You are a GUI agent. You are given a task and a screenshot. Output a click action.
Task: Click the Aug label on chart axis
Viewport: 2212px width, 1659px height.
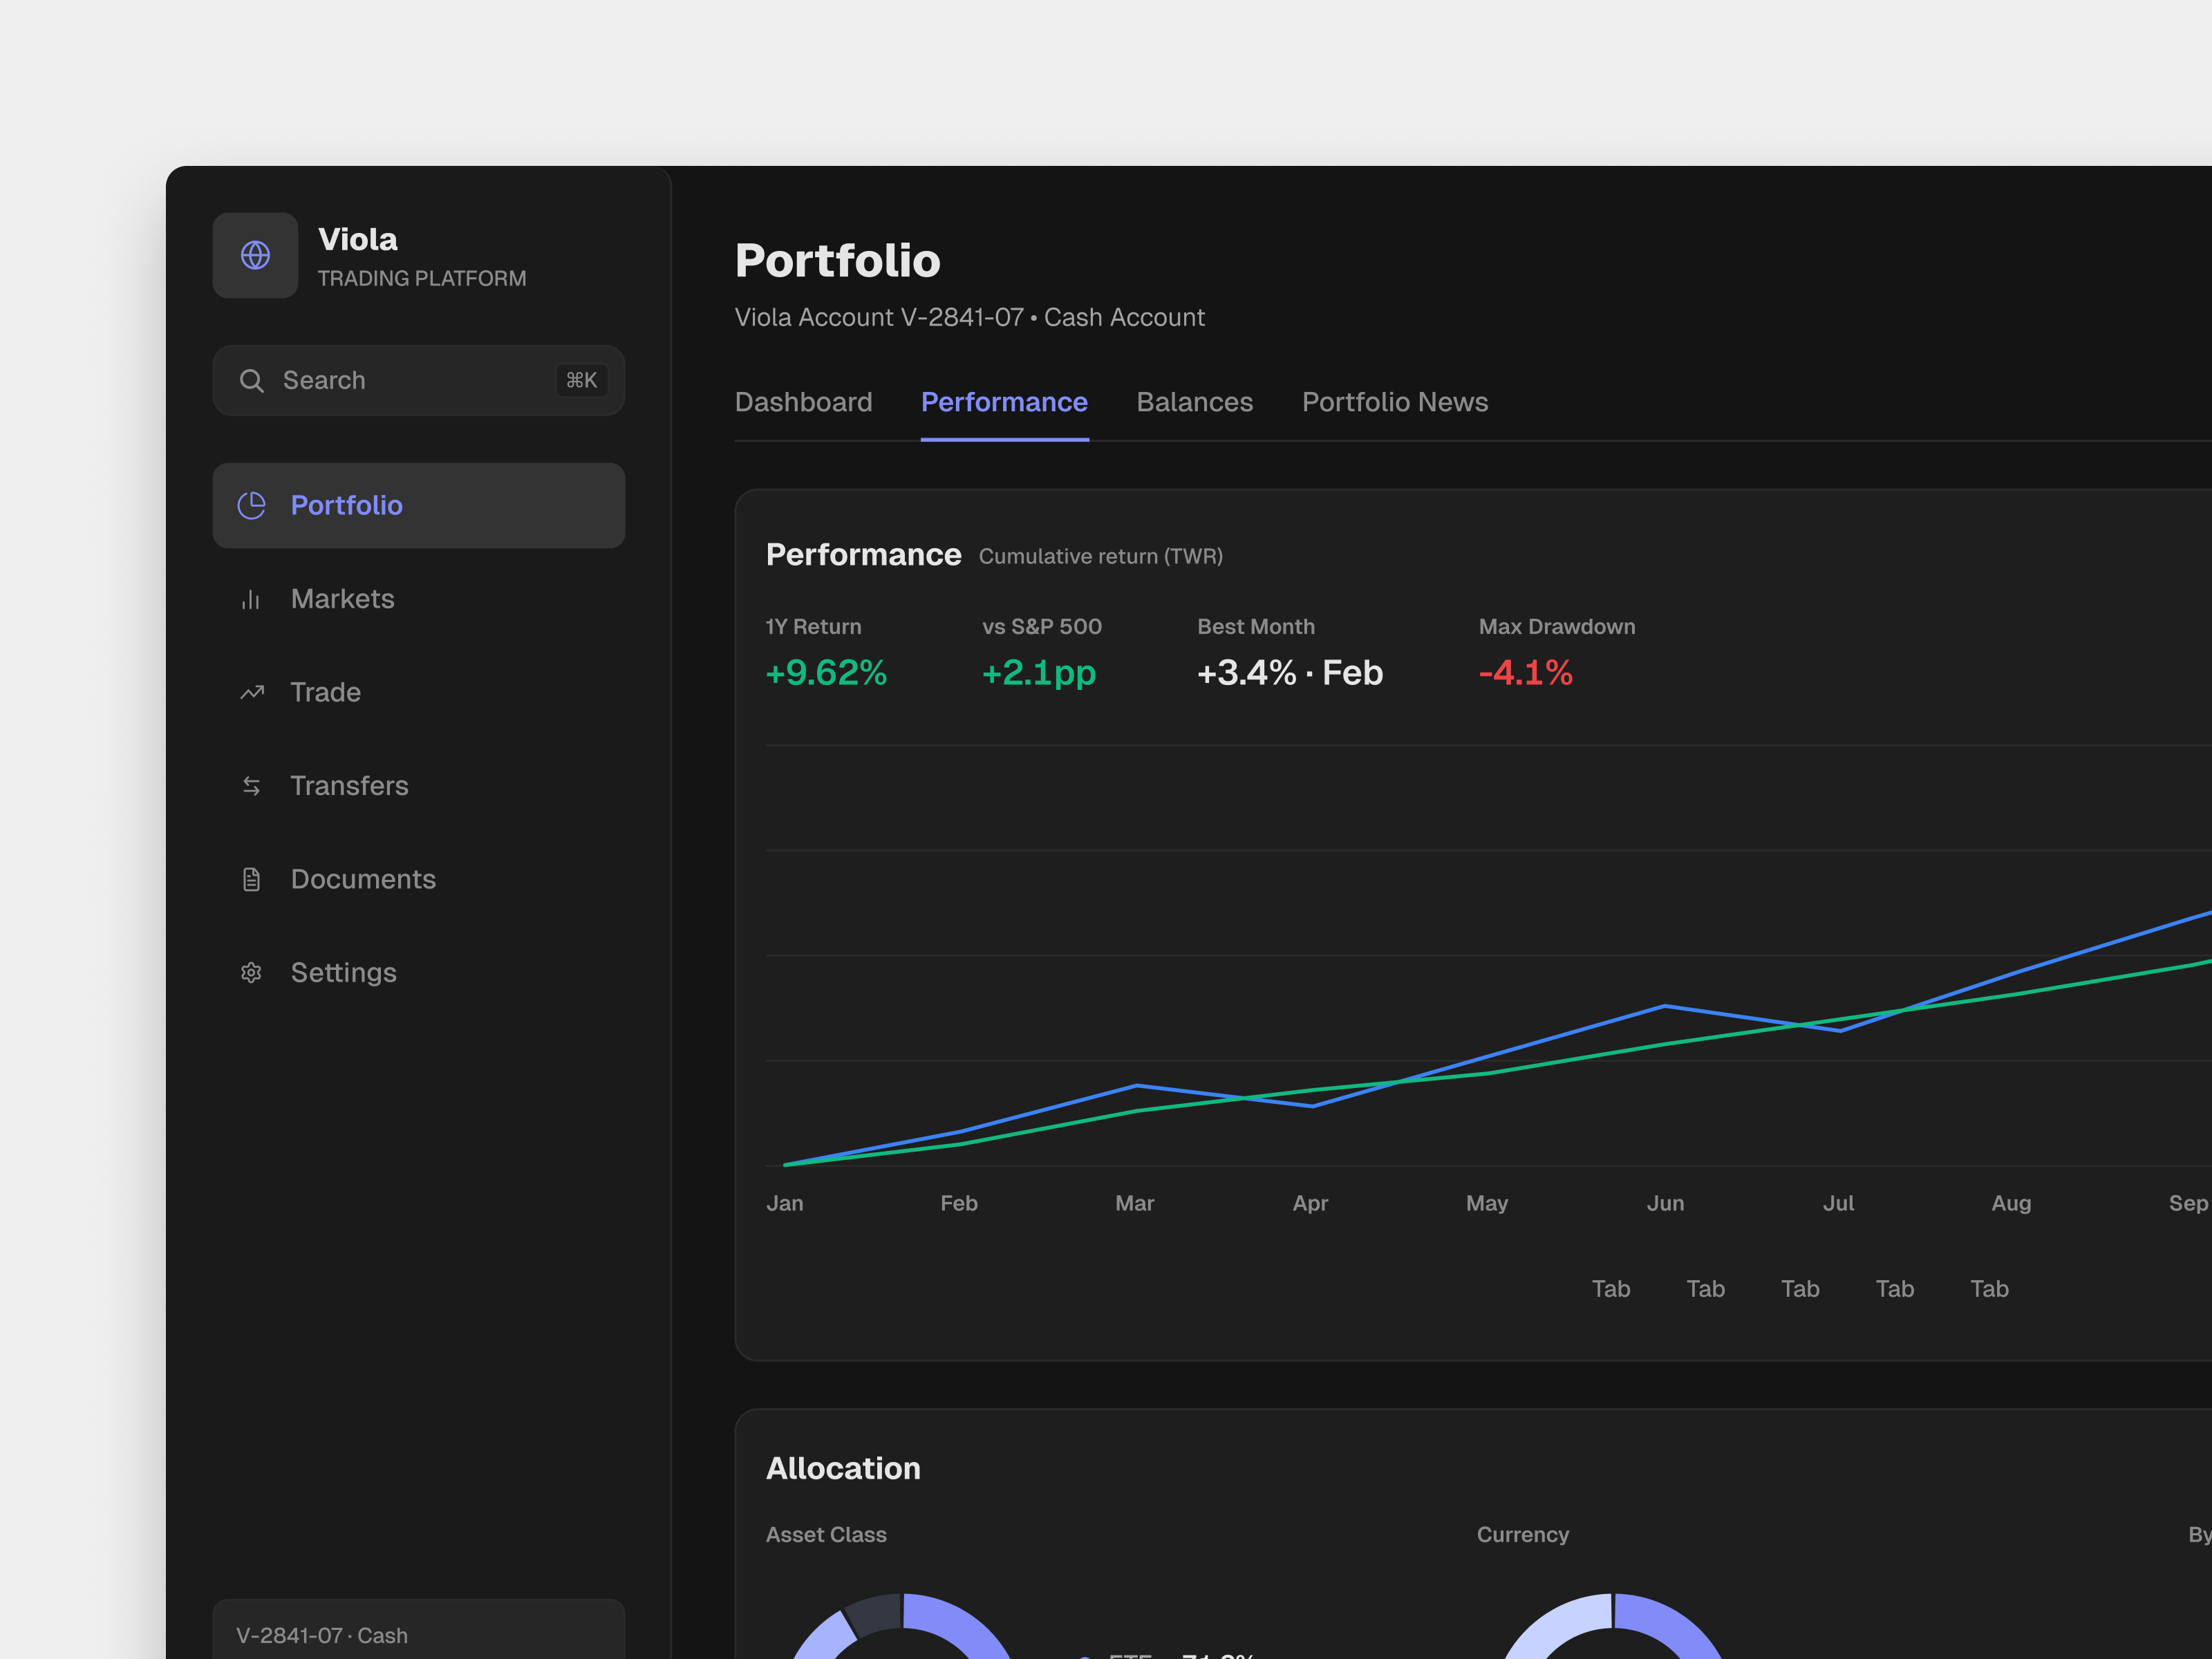point(2011,1204)
